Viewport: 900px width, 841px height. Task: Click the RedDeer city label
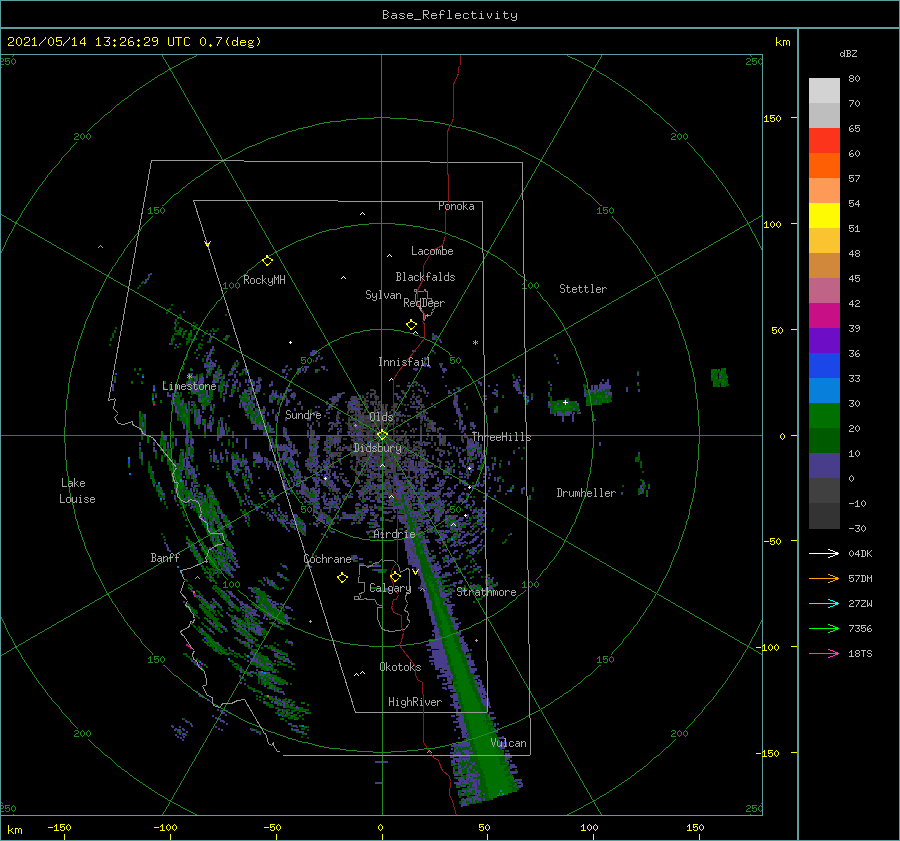[x=424, y=303]
